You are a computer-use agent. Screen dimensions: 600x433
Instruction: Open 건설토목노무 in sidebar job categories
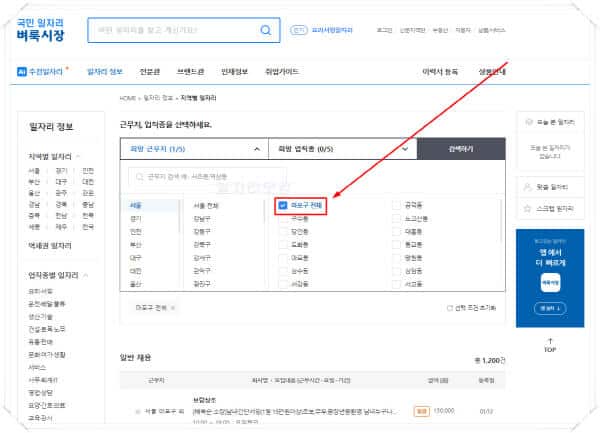click(47, 329)
